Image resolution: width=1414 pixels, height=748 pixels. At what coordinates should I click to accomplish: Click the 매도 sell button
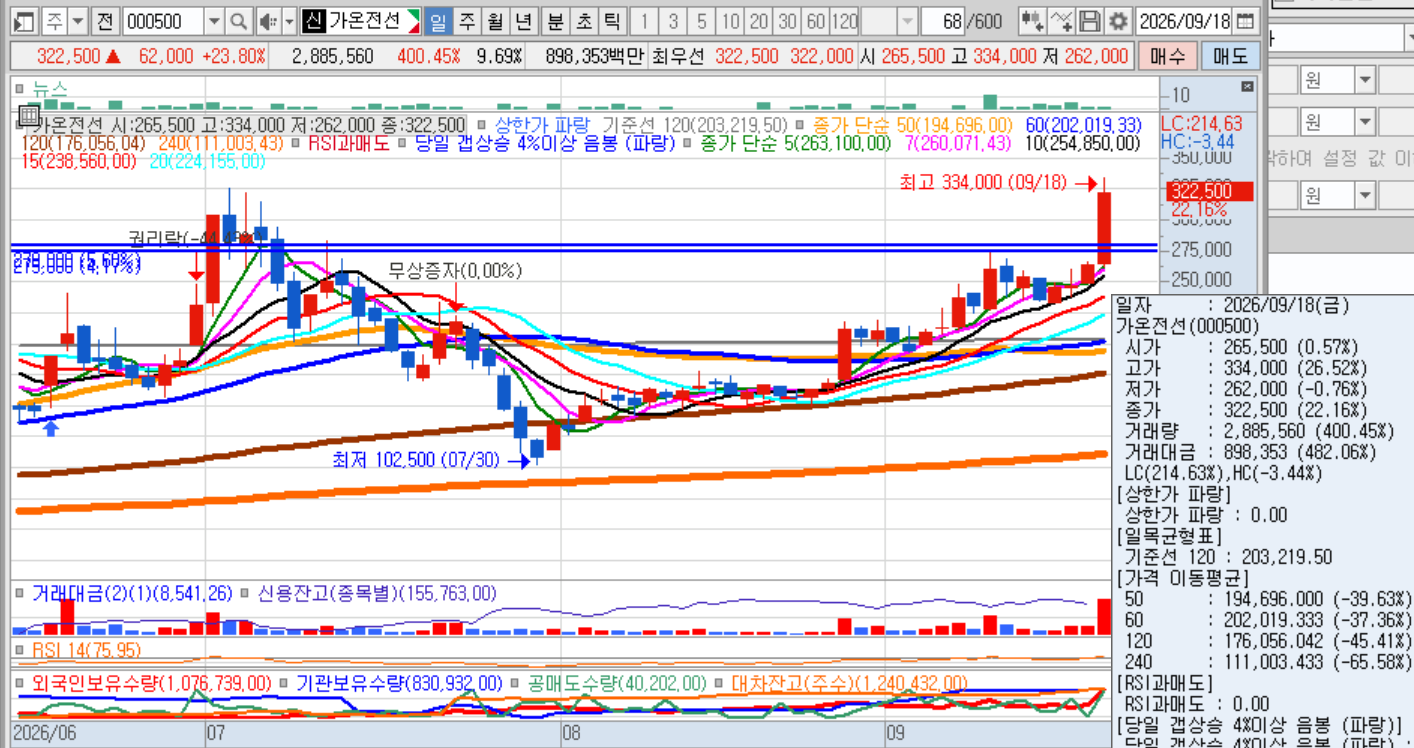tap(1230, 56)
